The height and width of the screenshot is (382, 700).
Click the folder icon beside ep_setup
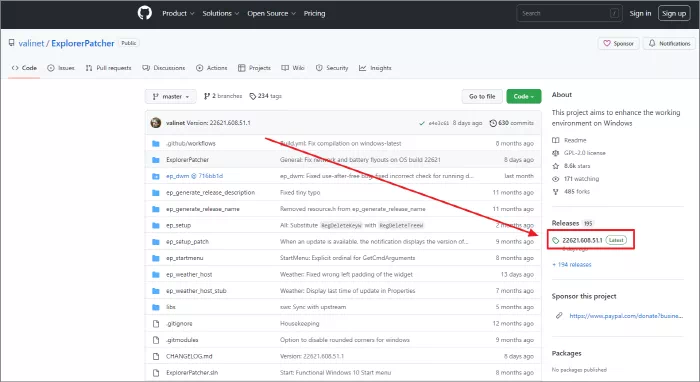pyautogui.click(x=156, y=225)
